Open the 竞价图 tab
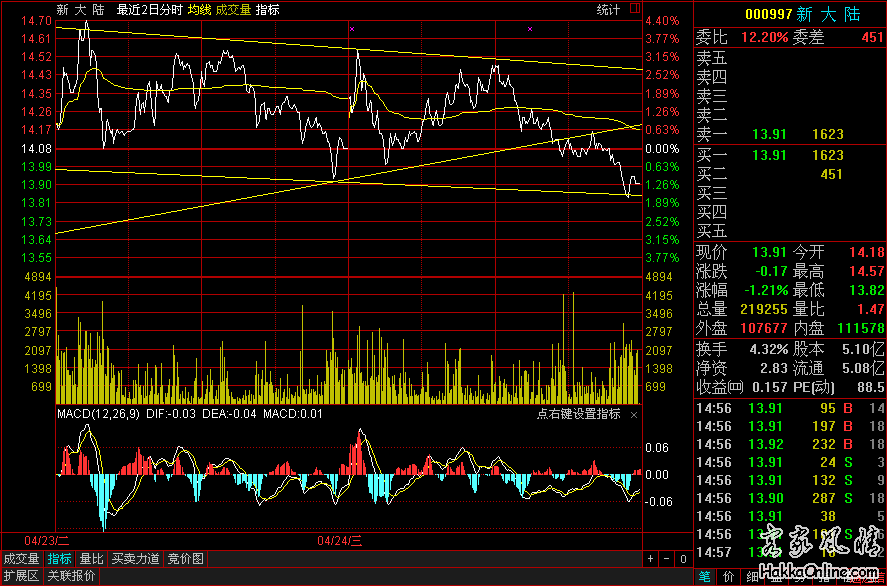Screen dimensions: 887x586 coord(185,559)
